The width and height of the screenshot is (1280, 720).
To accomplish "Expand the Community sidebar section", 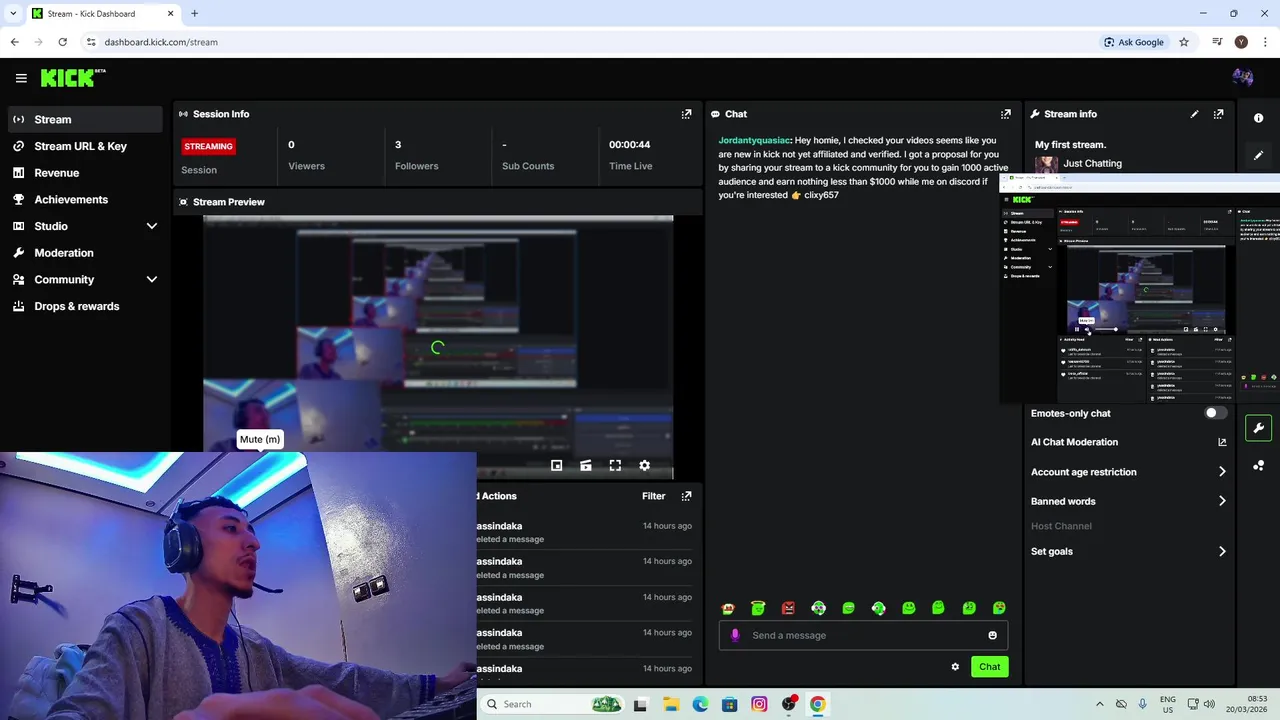I will [x=152, y=280].
